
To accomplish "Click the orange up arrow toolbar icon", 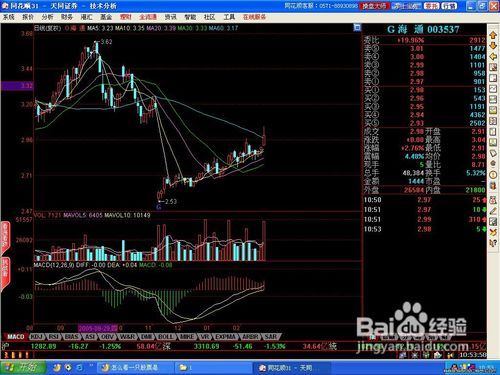I will pos(493,35).
